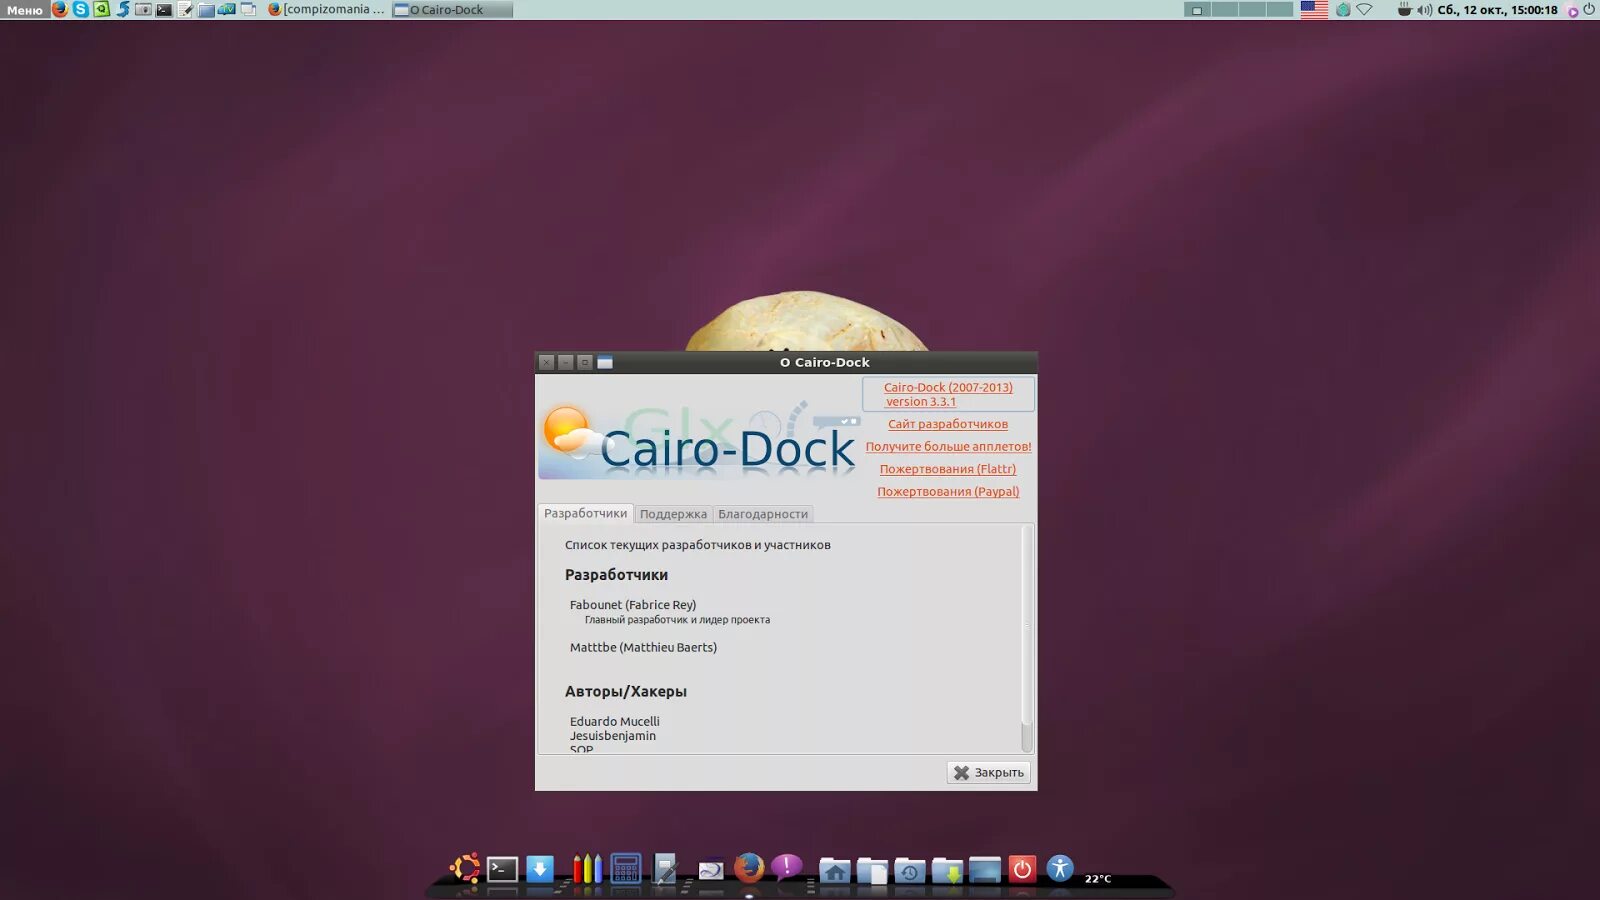The image size is (1600, 900).
Task: Launch Firefox from the top panel launchers
Action: [60, 9]
